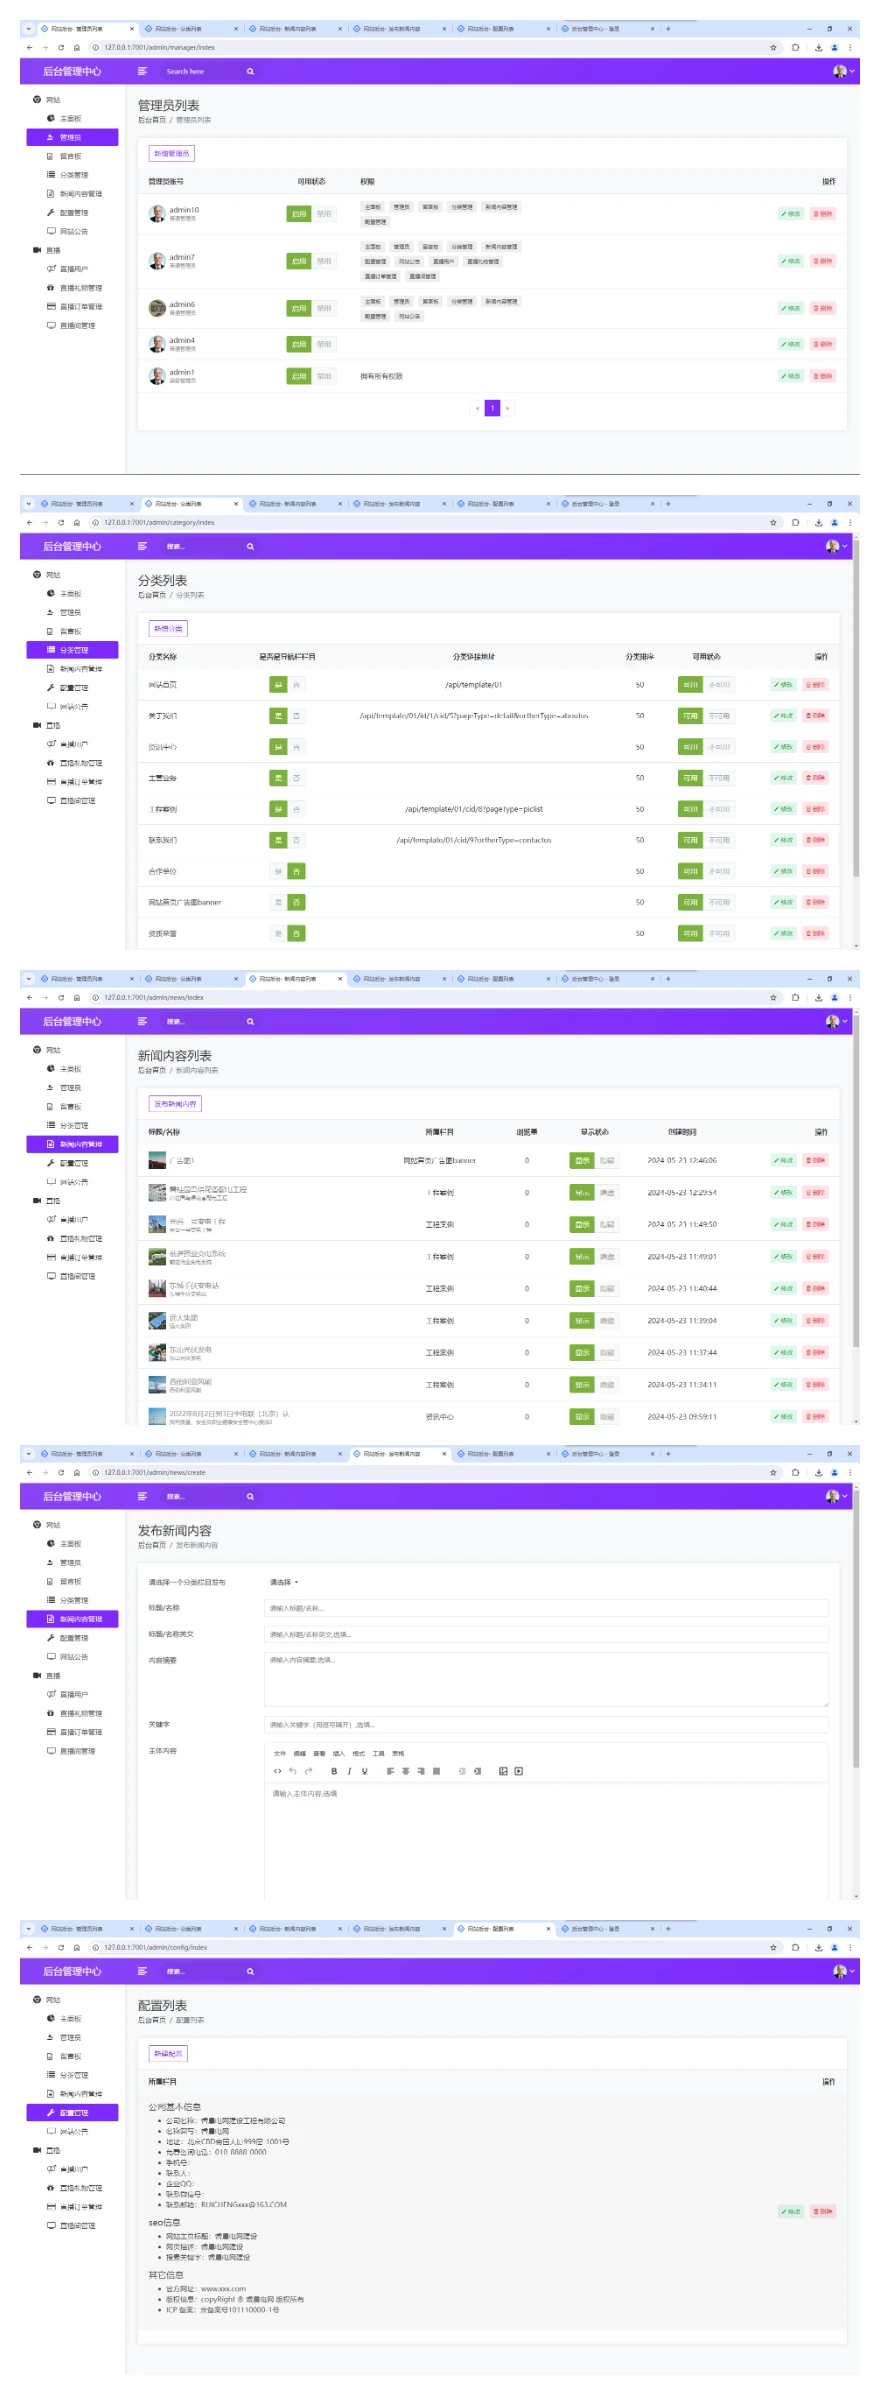Open avatar dropdown on 管理员列表 page

pyautogui.click(x=843, y=71)
